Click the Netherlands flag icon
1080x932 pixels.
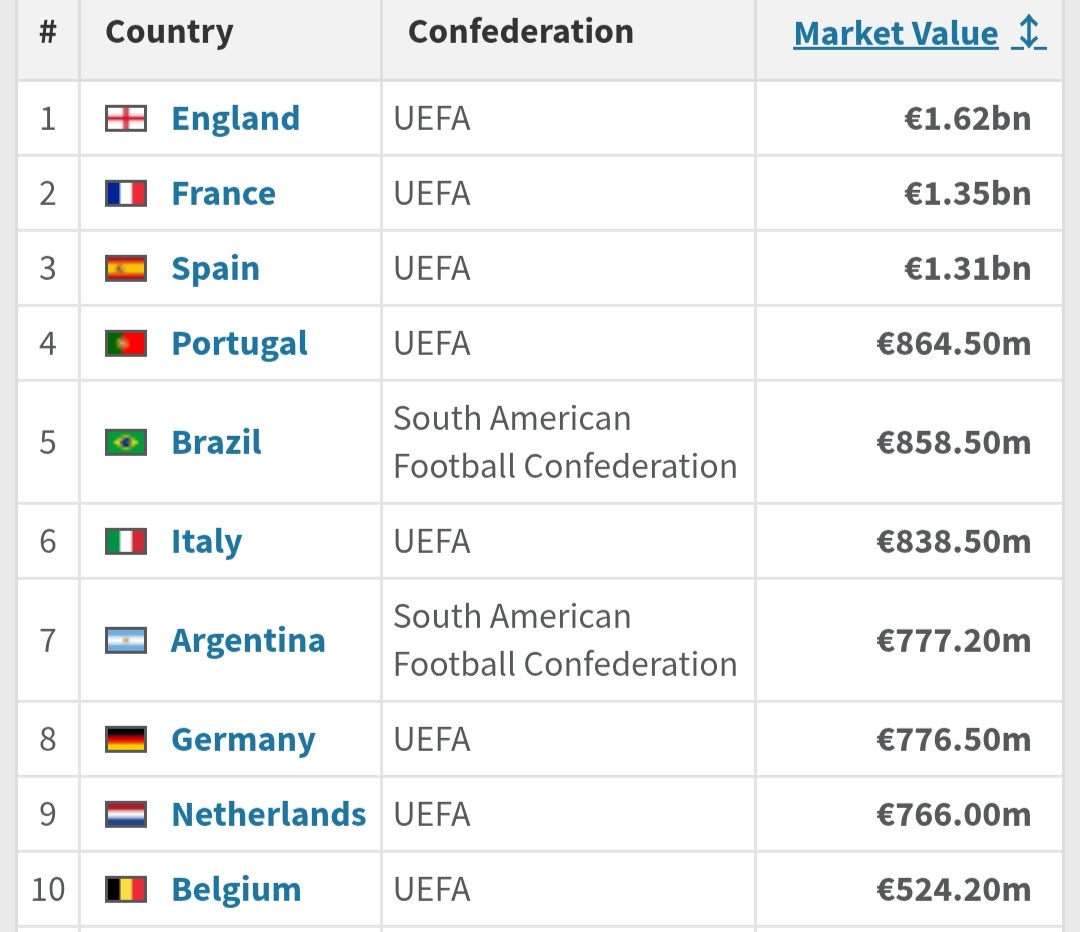(x=126, y=815)
